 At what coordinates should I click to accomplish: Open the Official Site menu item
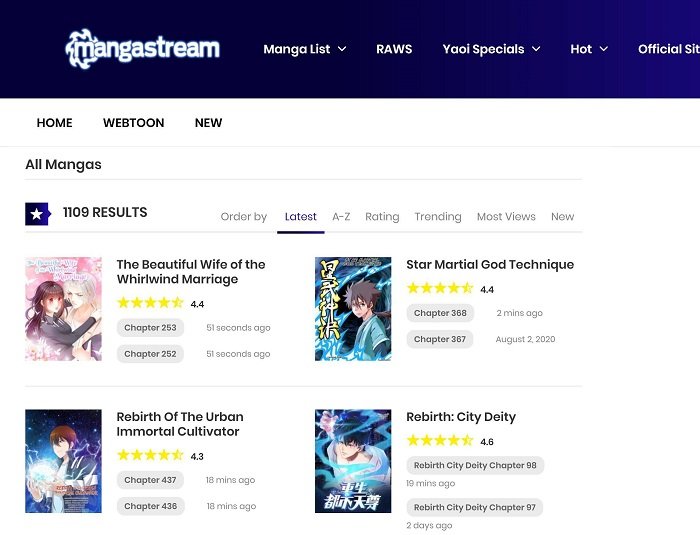[669, 49]
